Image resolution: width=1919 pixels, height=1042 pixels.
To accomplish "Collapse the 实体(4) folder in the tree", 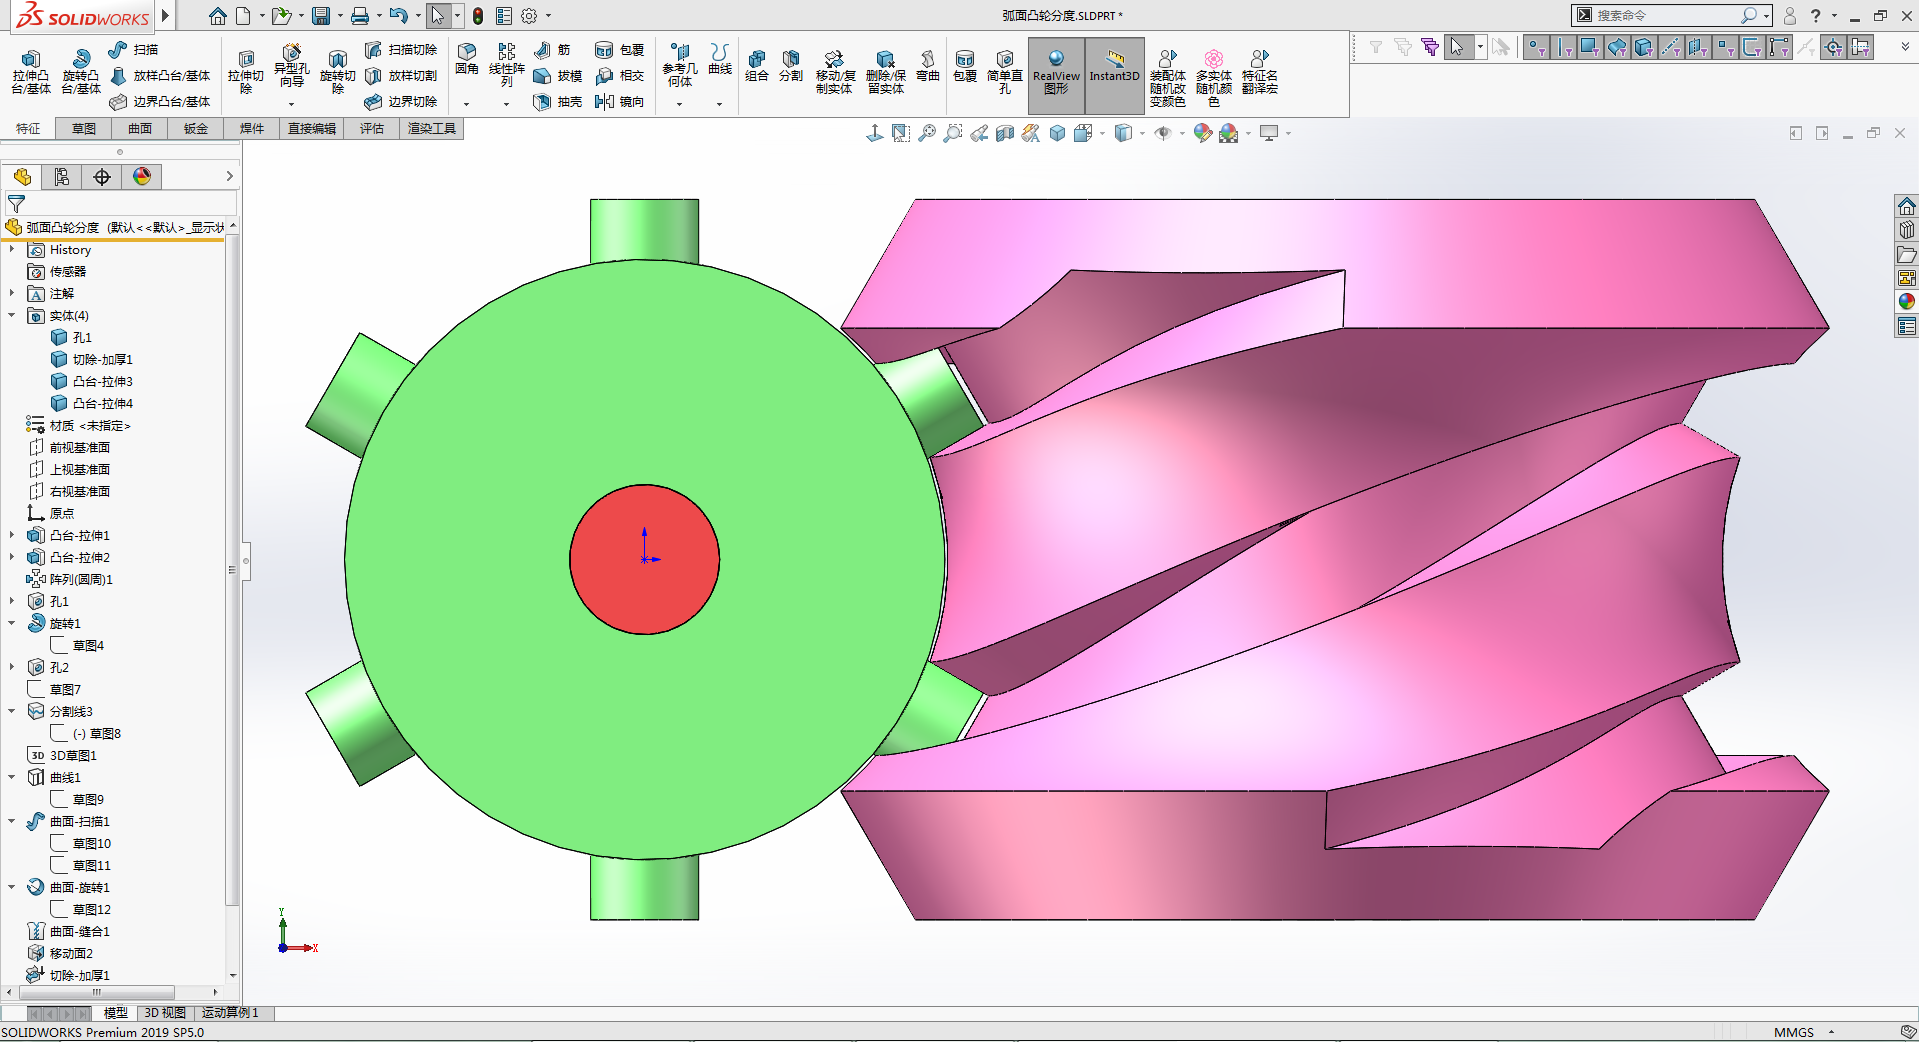I will (x=12, y=316).
